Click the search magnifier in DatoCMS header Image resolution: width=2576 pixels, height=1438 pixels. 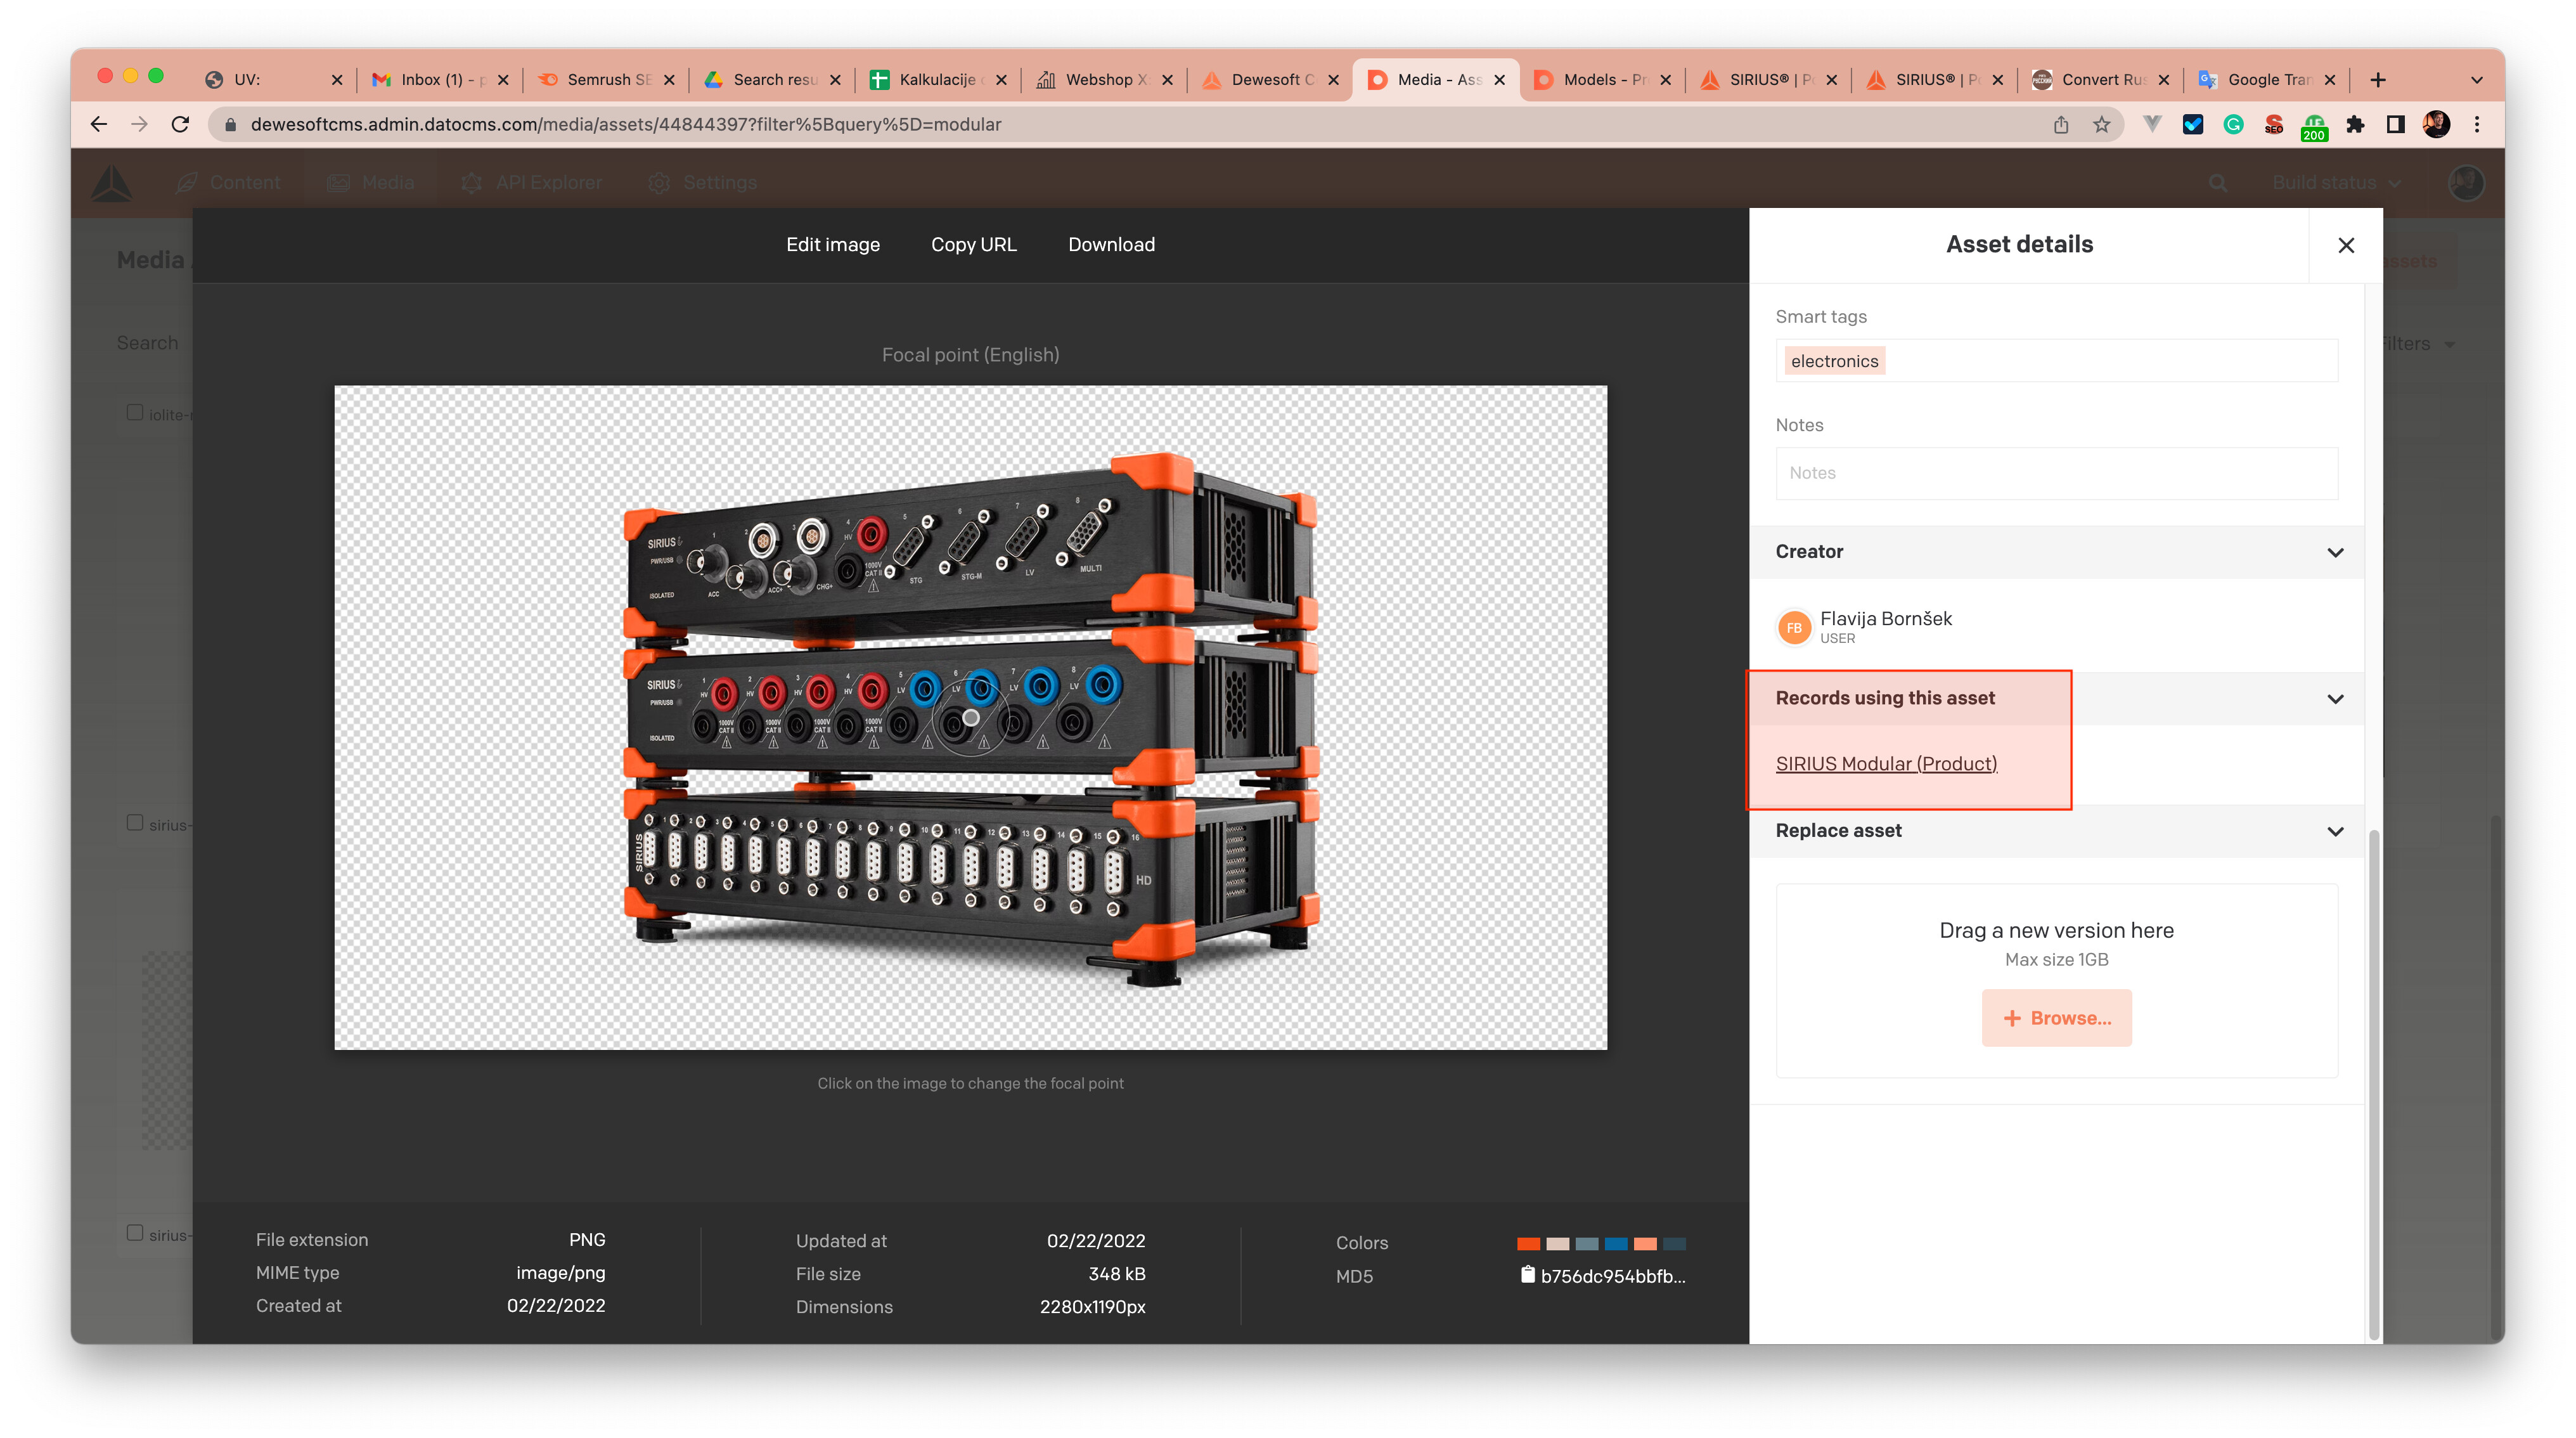(2218, 183)
